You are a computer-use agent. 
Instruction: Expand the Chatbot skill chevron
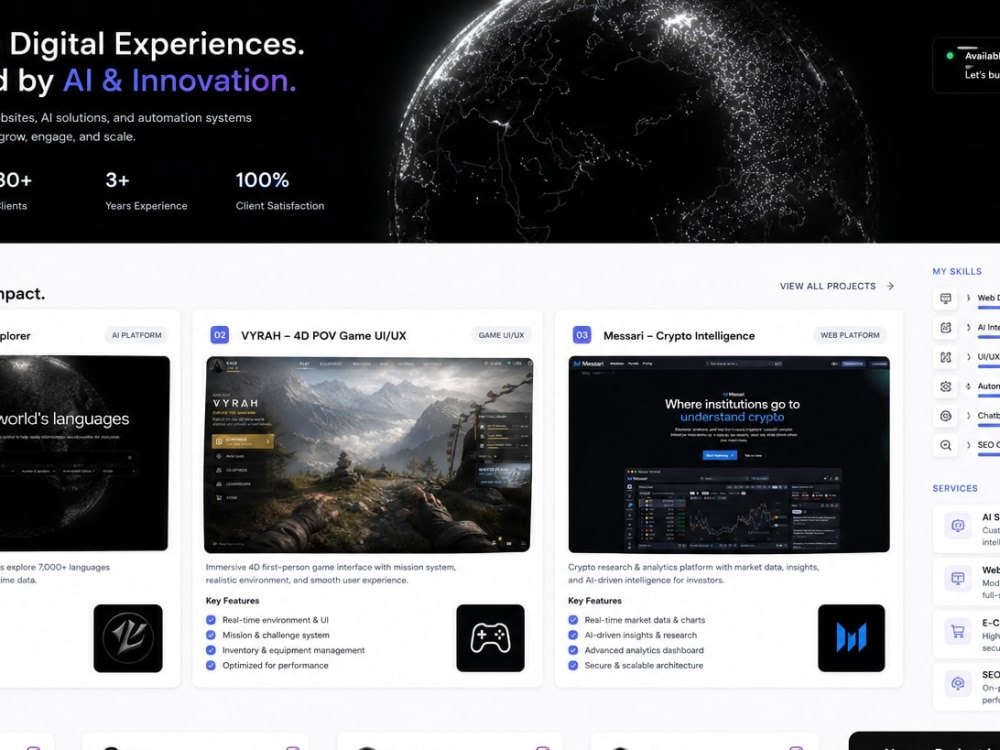tap(968, 416)
